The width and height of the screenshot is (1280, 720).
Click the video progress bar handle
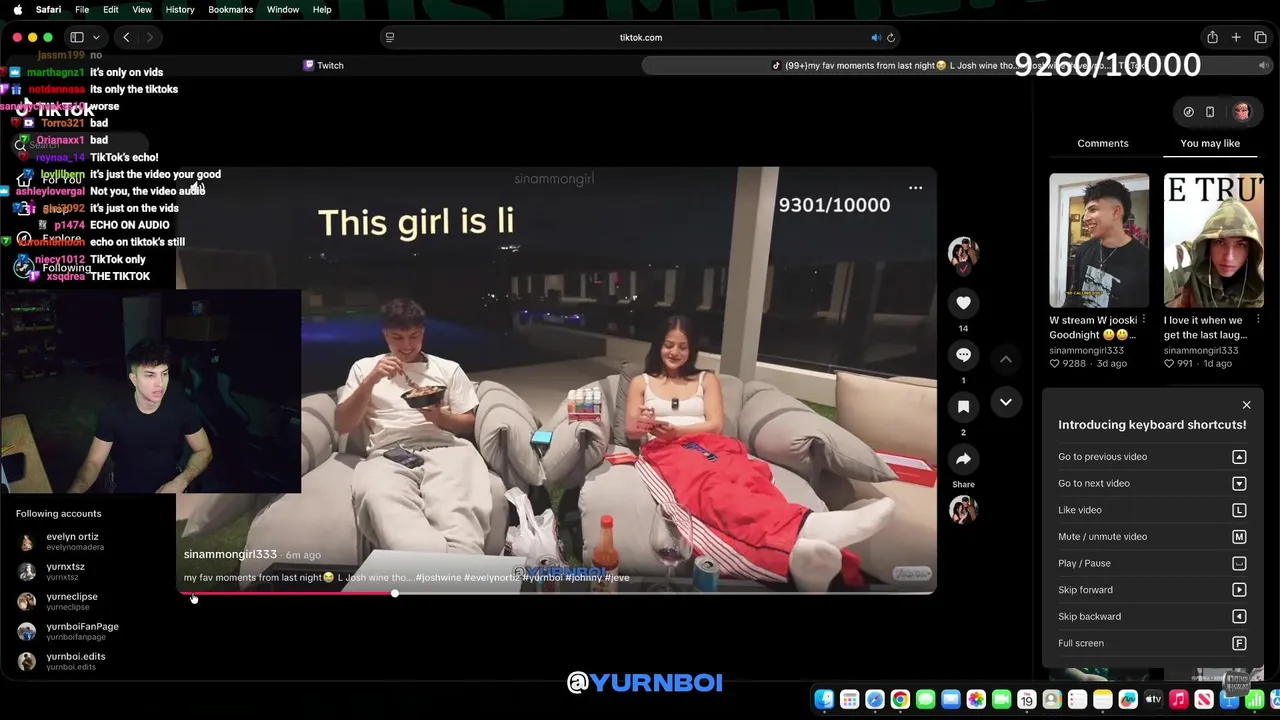click(x=395, y=593)
